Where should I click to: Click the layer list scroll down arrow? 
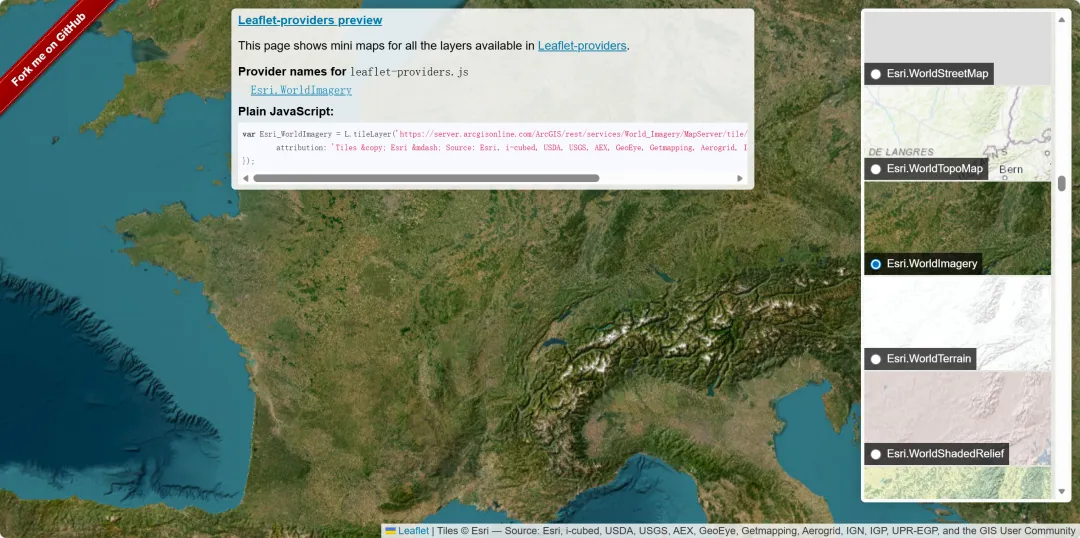(x=1061, y=492)
